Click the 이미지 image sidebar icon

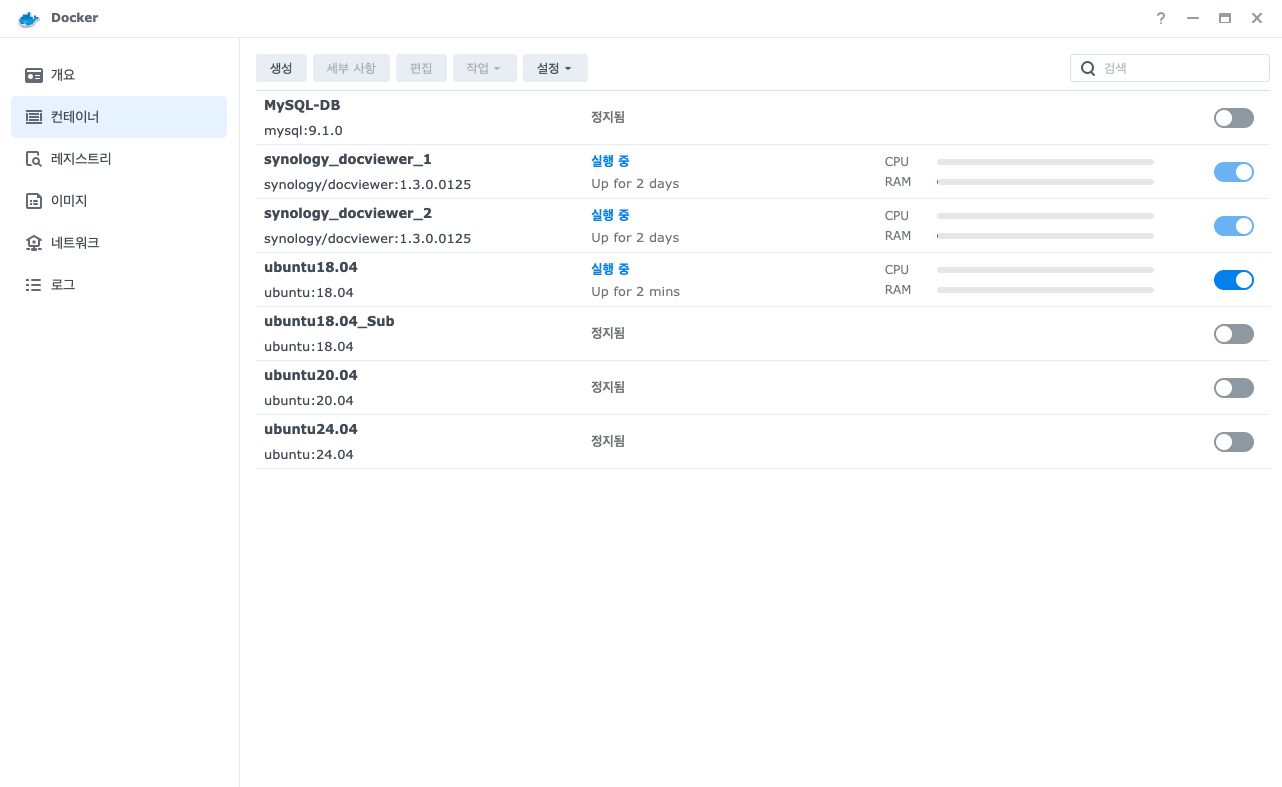[x=34, y=201]
